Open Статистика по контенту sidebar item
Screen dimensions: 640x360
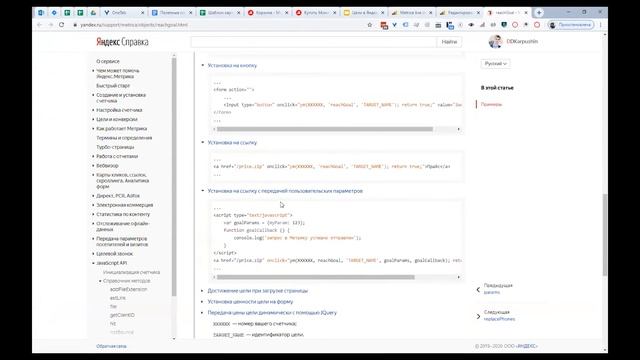tap(123, 214)
